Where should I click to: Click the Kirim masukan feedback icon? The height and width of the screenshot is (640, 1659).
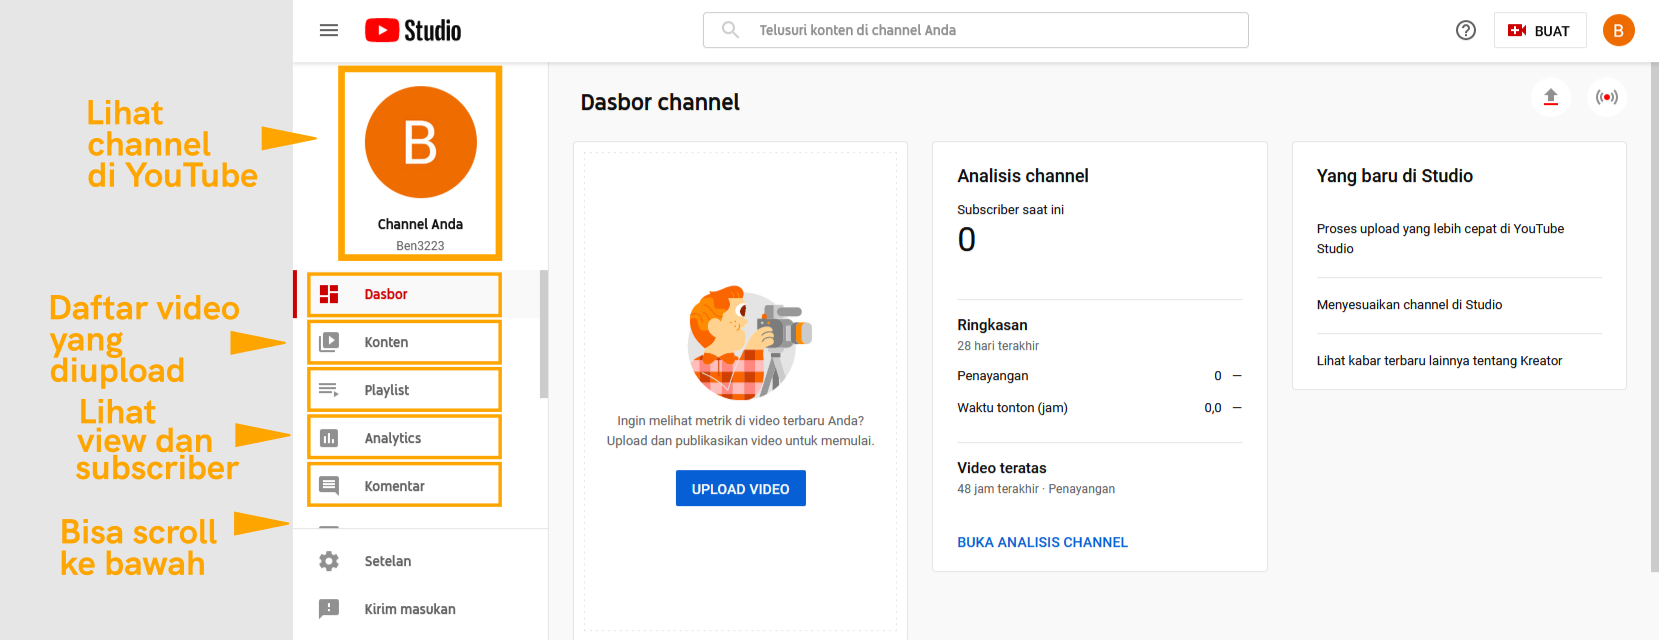point(329,609)
